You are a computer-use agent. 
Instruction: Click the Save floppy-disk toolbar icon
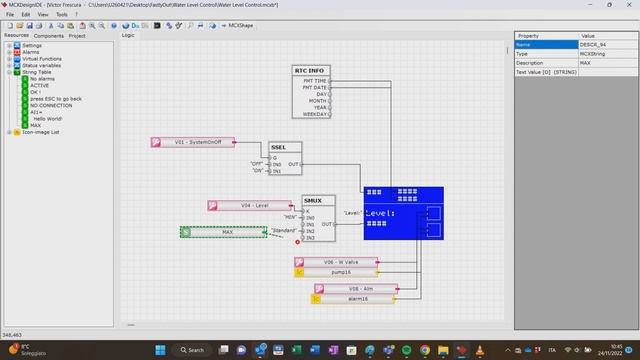29,26
